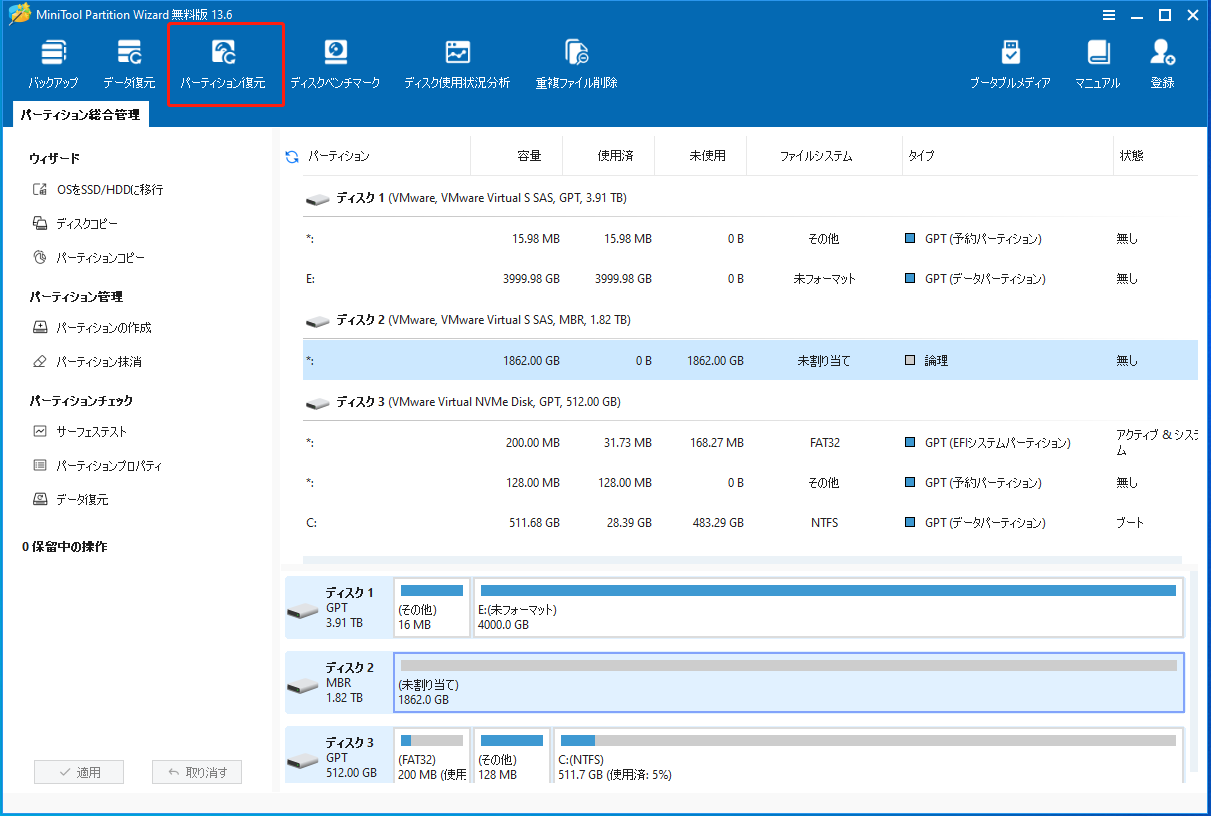Select the (その他) 16 MB block in disk map
The image size is (1211, 816).
pos(432,607)
